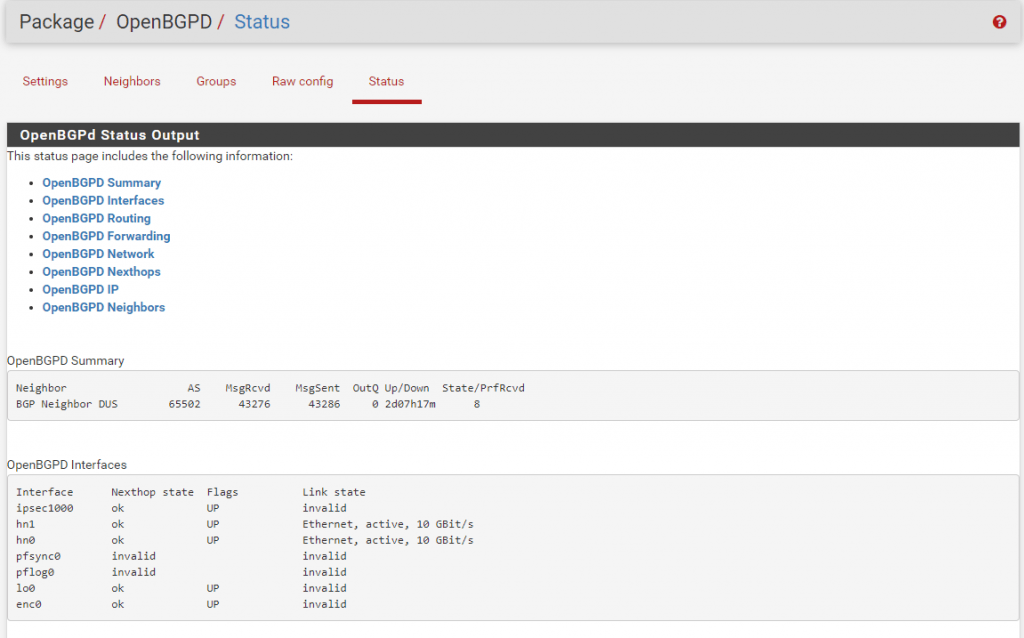Select the OpenBGPd Status Output heading
The height and width of the screenshot is (638, 1024).
coord(110,135)
